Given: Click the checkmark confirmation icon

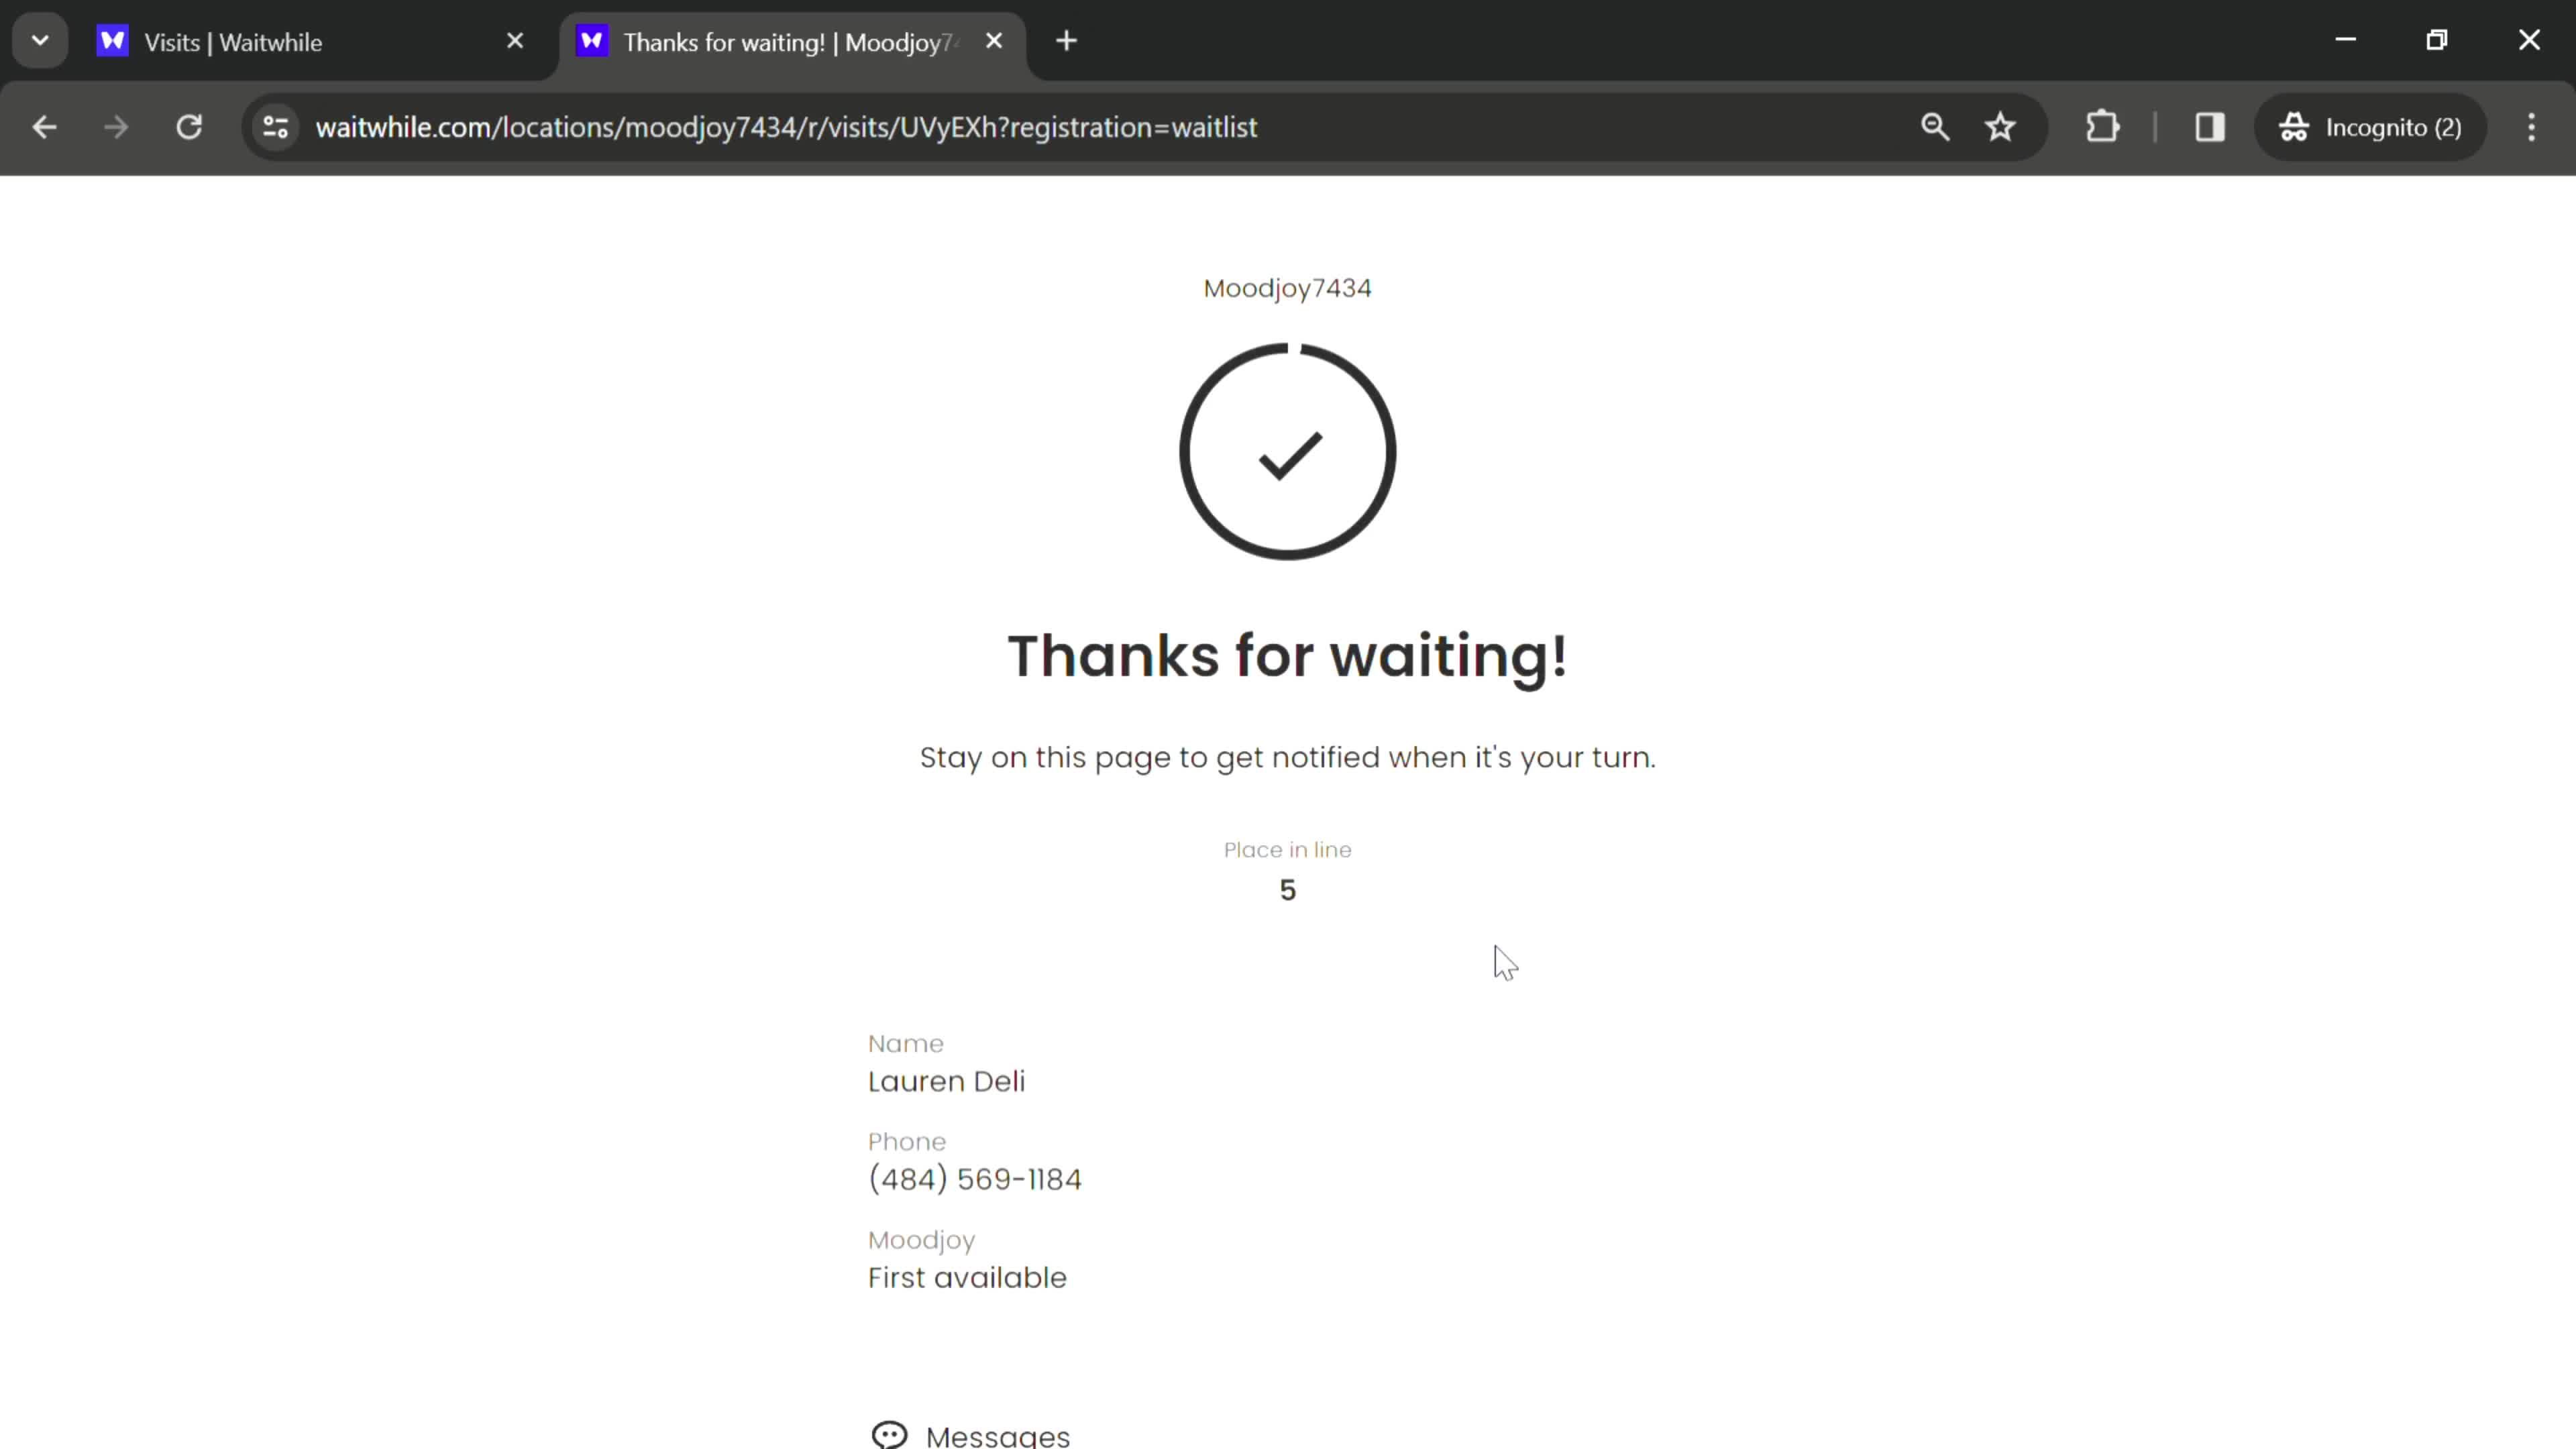Looking at the screenshot, I should (x=1288, y=451).
